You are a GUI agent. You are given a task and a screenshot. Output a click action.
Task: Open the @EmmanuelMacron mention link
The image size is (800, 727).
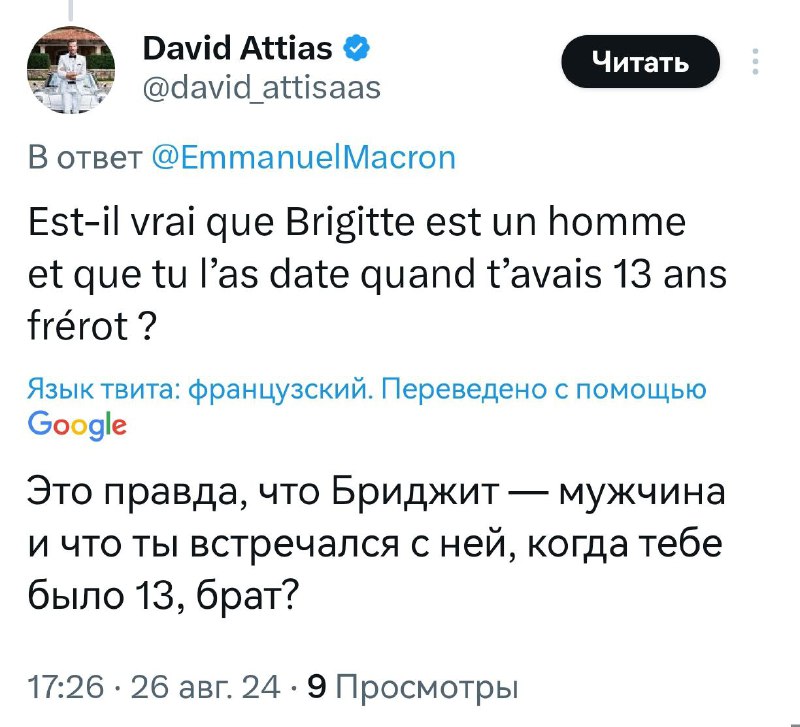coord(304,158)
